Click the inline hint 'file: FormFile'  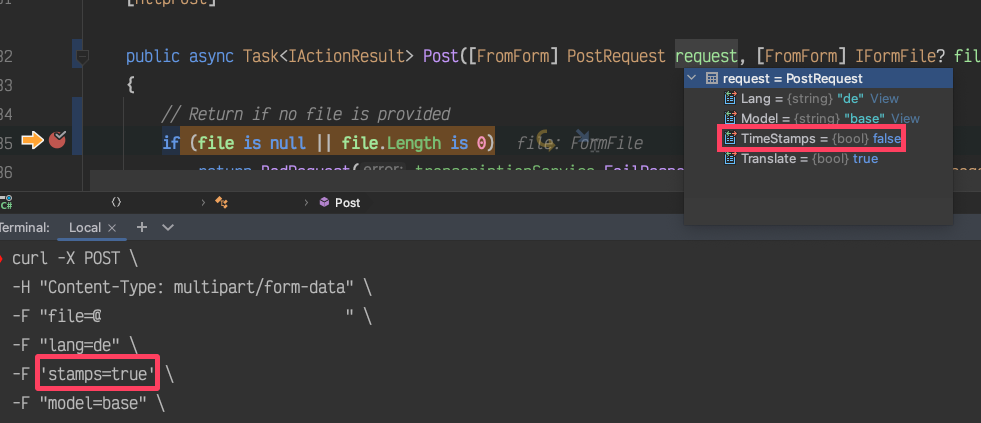click(580, 143)
